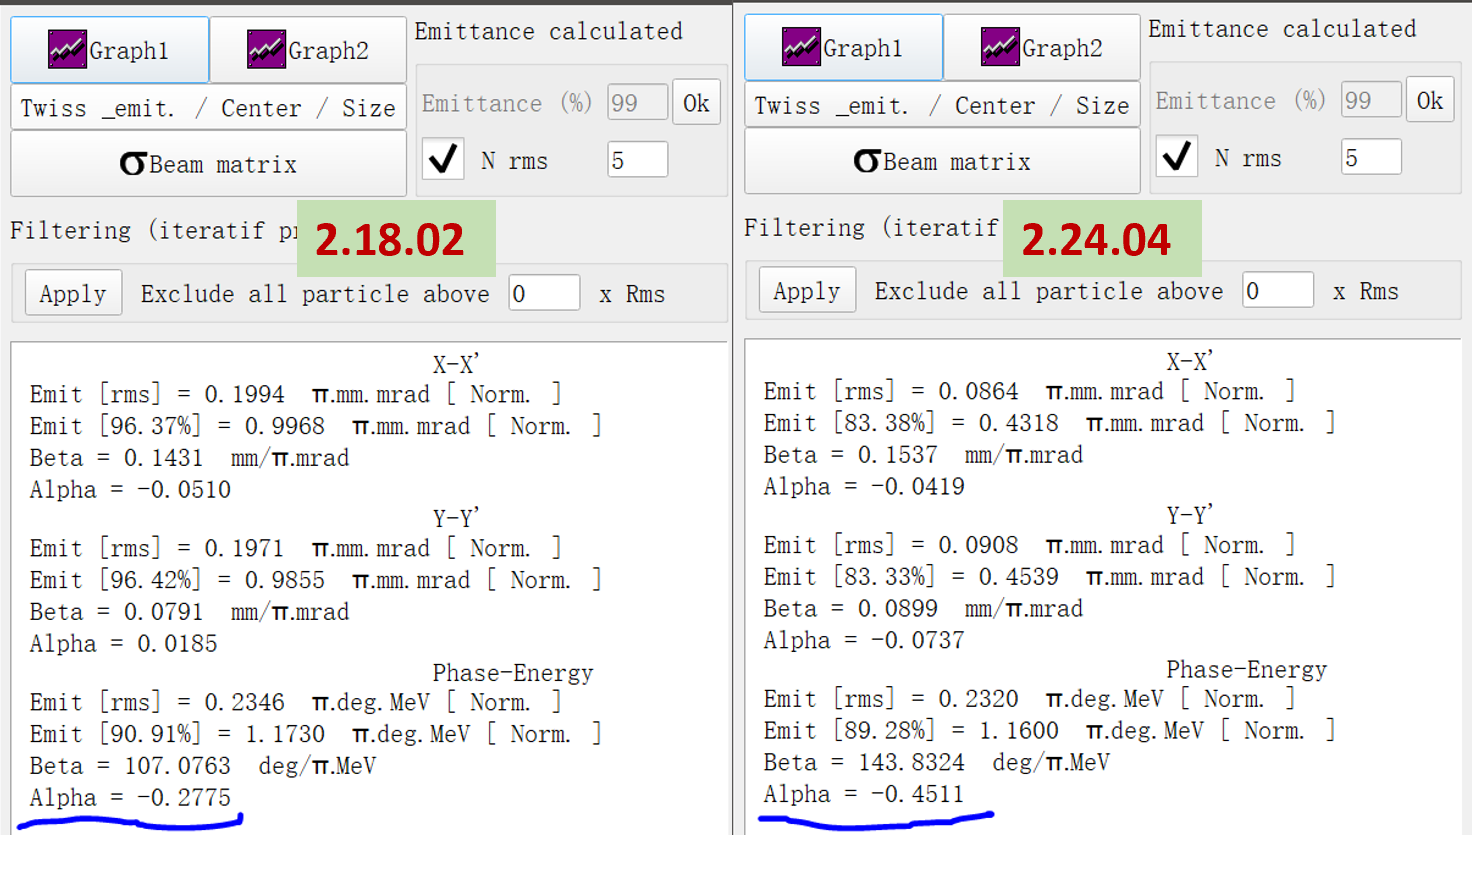Uncheck the N rms checkbox in the 2.18.02 panel

(443, 160)
